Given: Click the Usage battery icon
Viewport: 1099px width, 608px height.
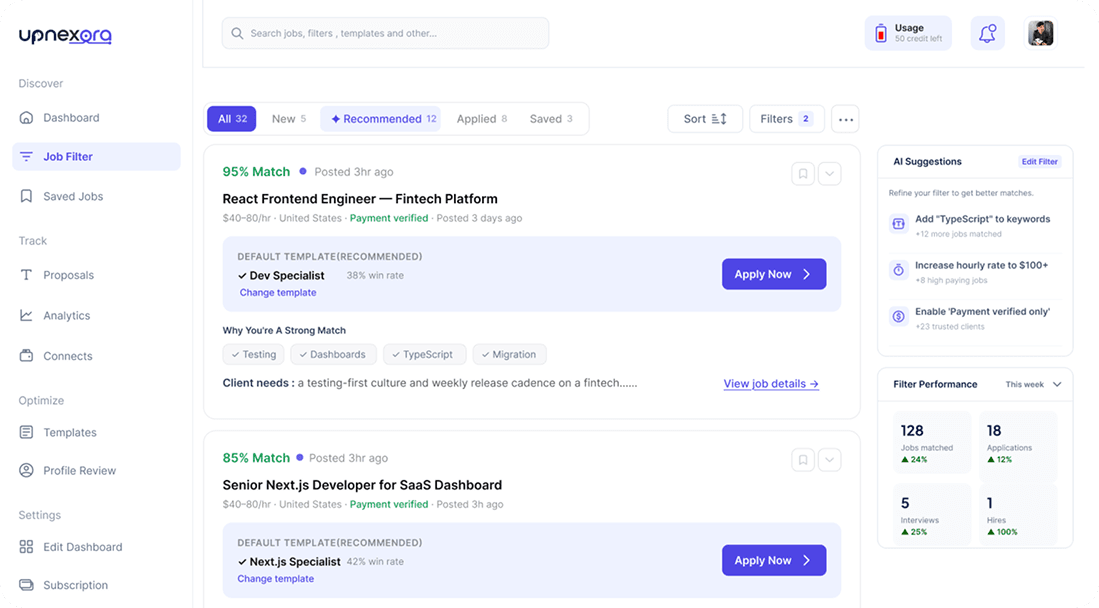Looking at the screenshot, I should click(x=881, y=33).
